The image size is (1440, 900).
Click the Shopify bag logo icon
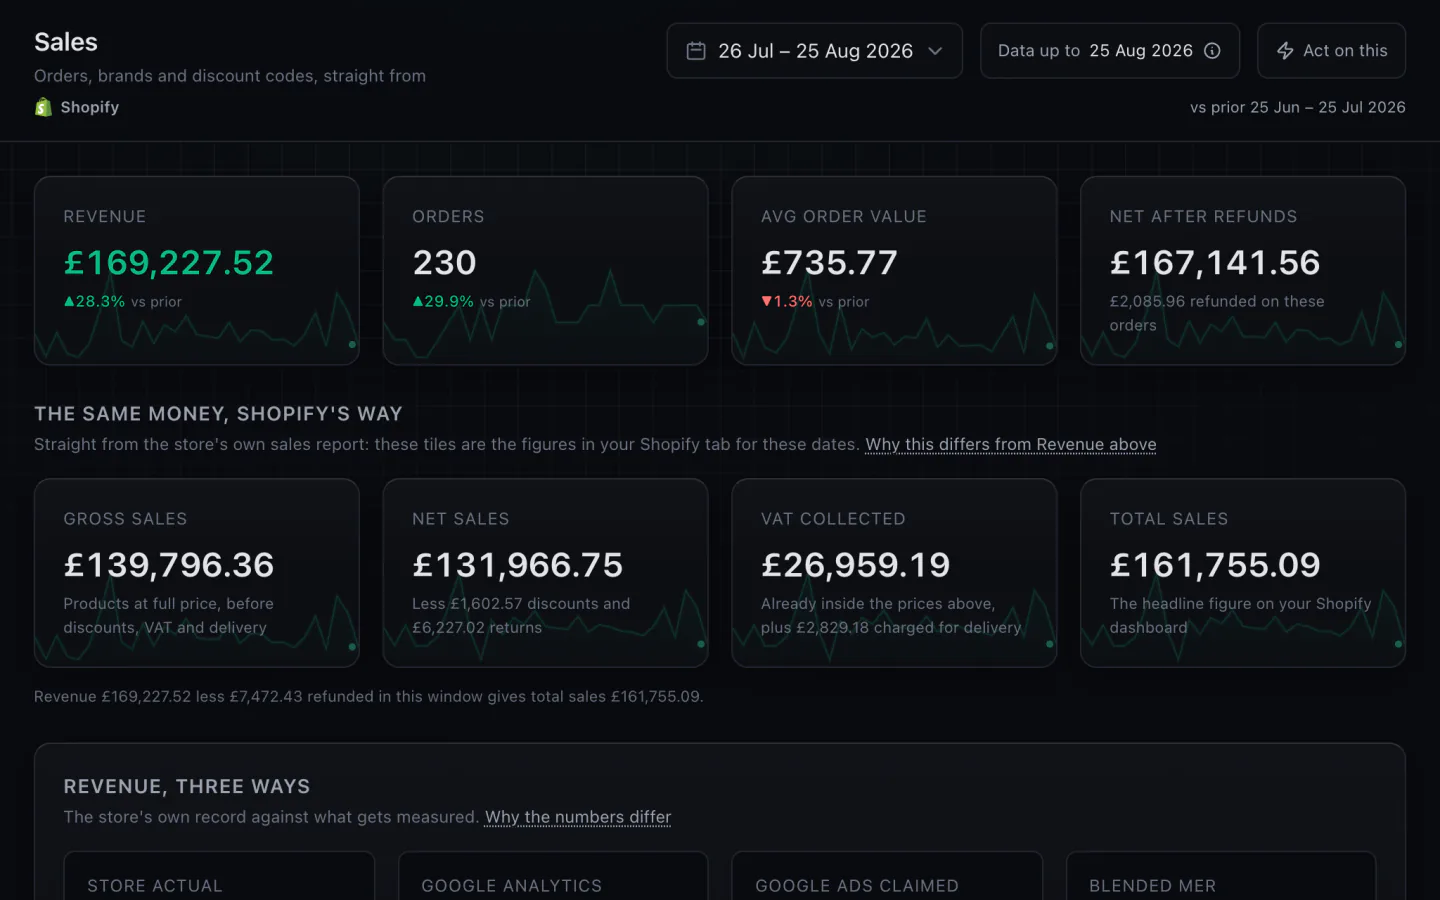(x=43, y=107)
